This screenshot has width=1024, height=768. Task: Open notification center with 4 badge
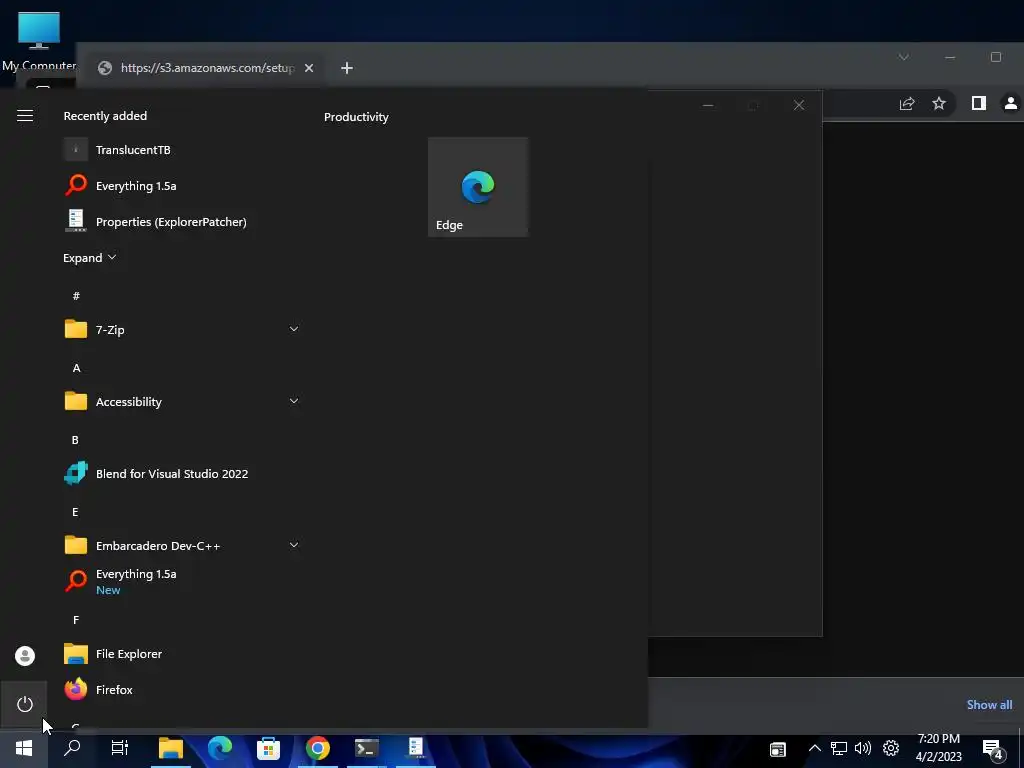click(993, 749)
